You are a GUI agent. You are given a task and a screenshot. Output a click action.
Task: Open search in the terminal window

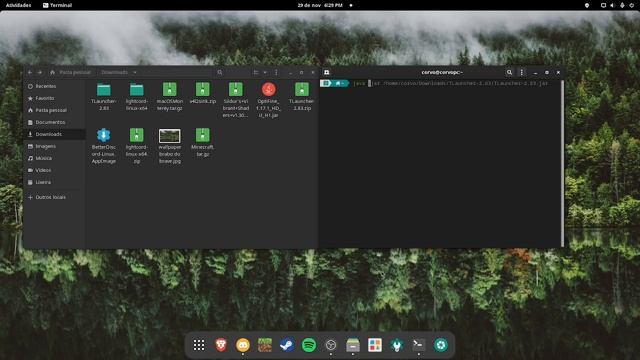[509, 72]
